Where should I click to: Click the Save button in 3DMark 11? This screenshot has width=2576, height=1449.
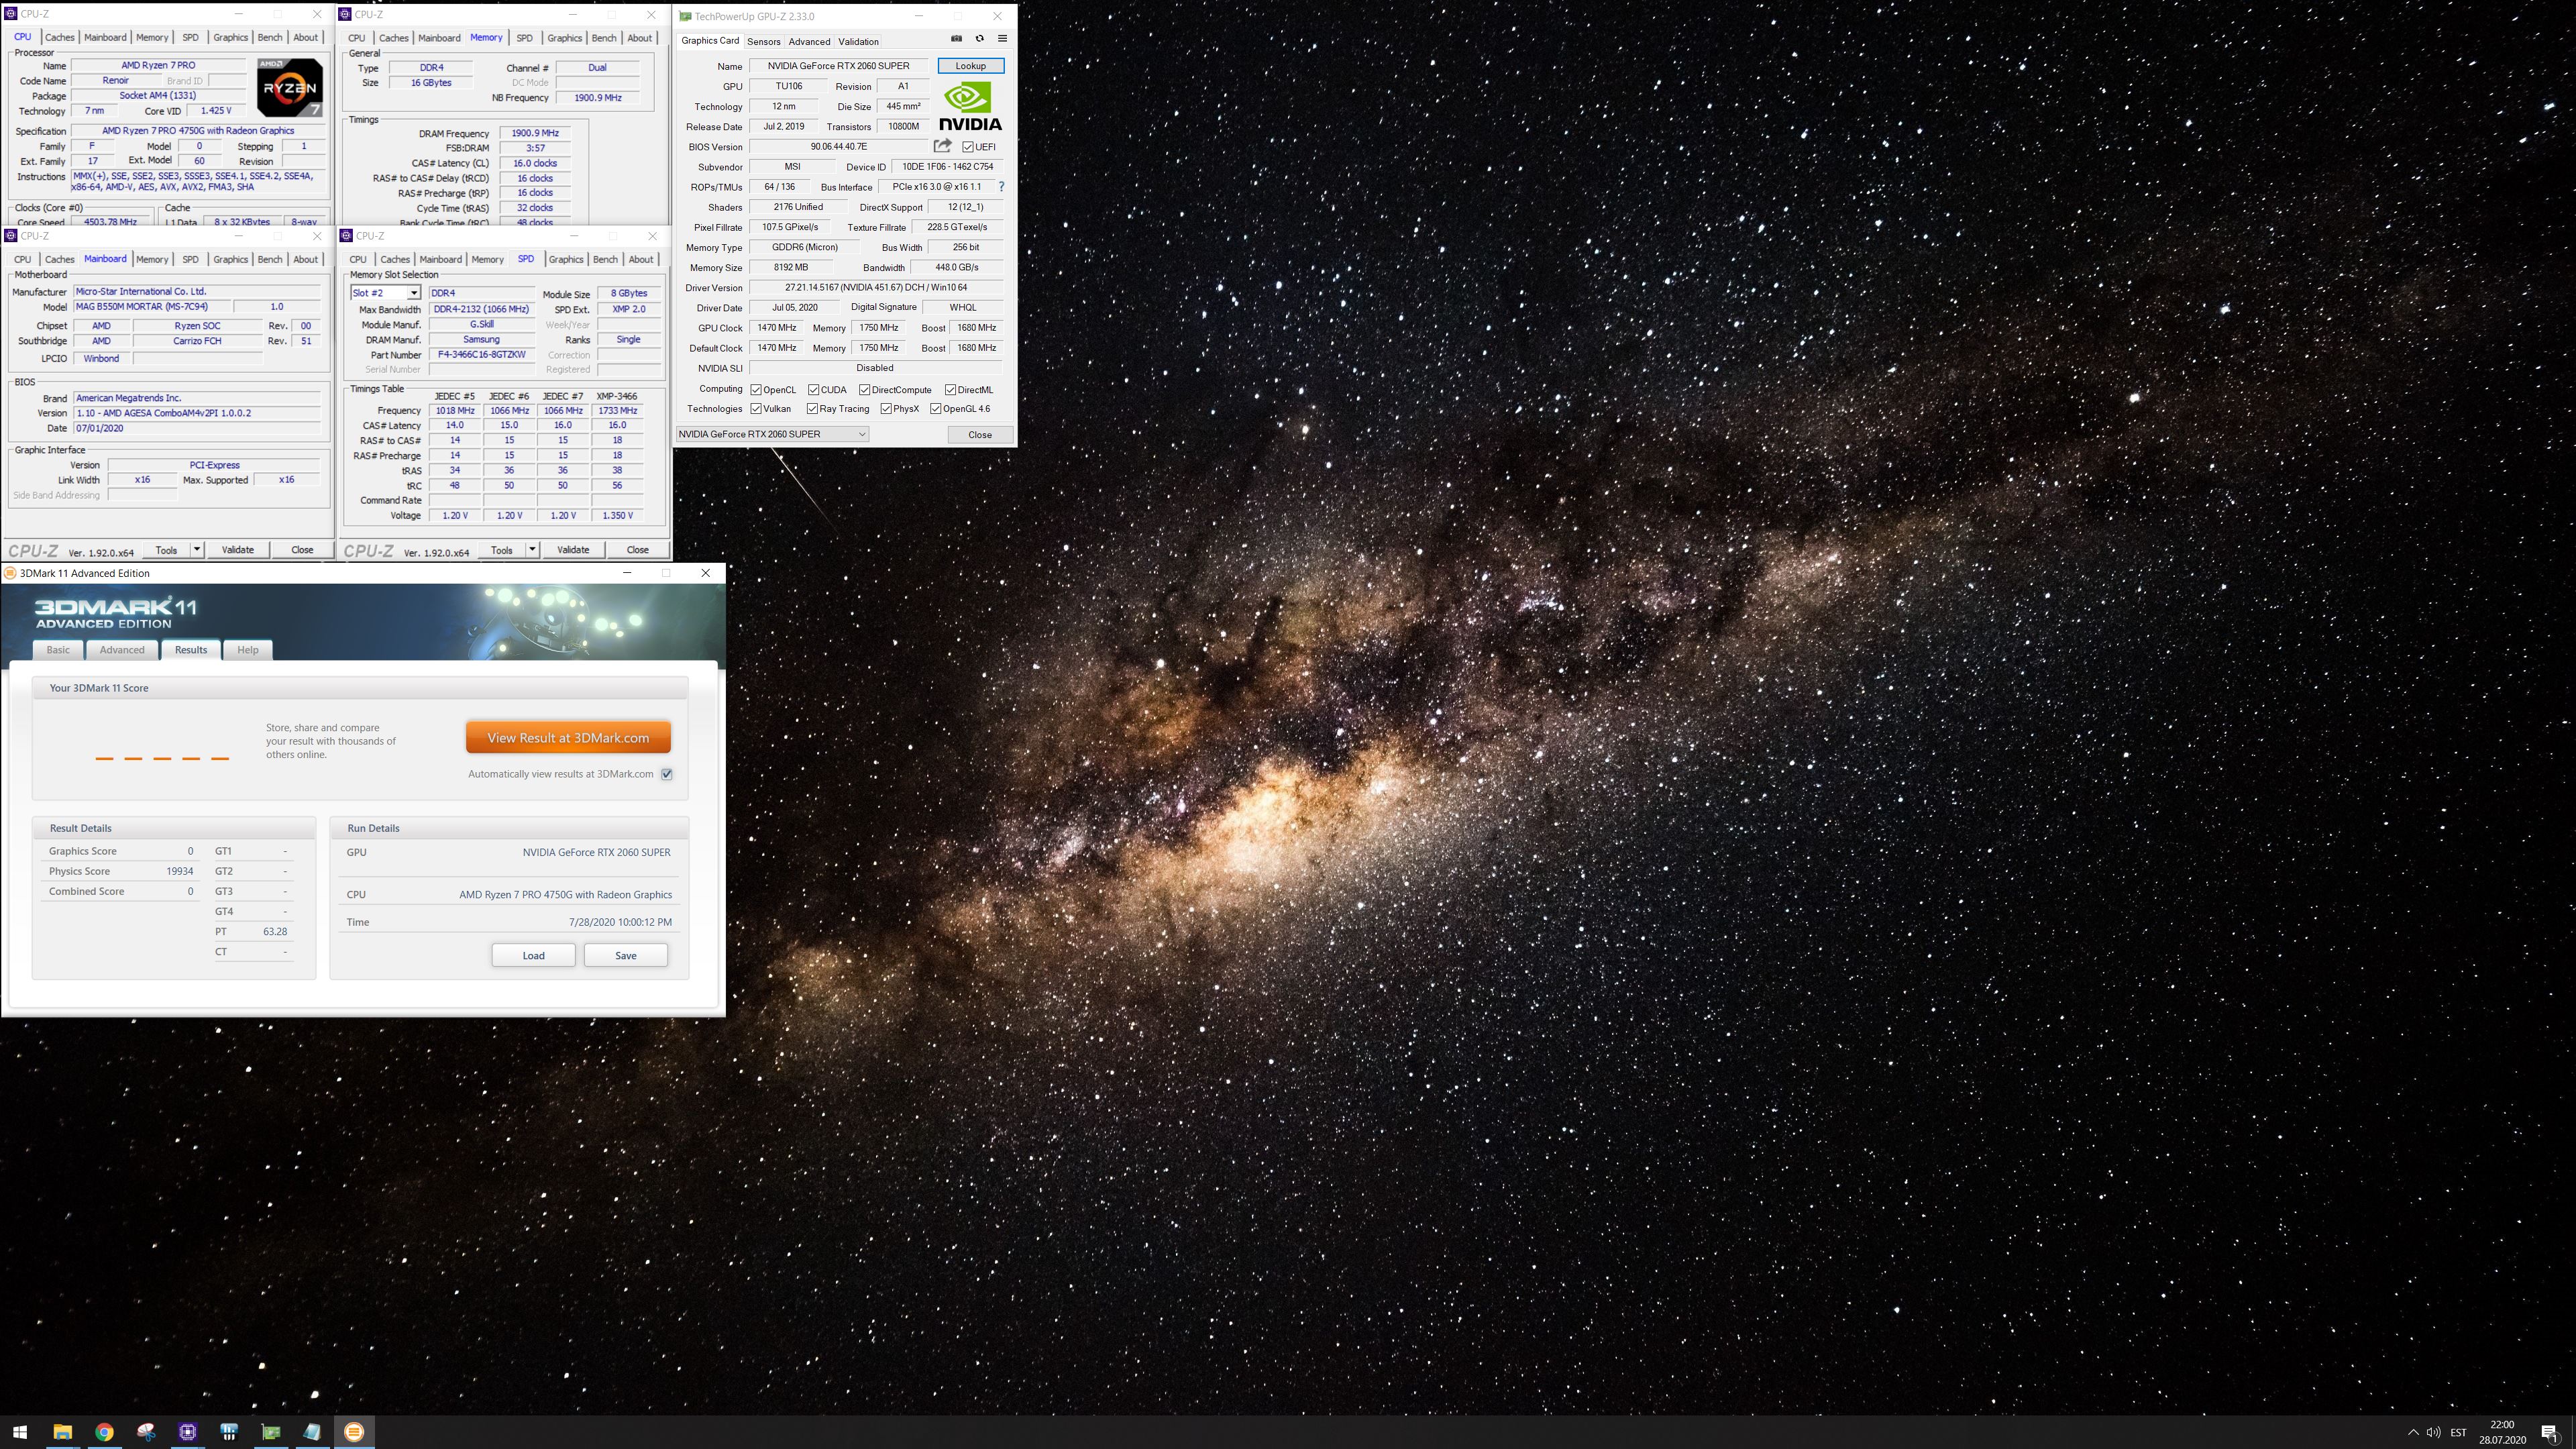pos(625,955)
